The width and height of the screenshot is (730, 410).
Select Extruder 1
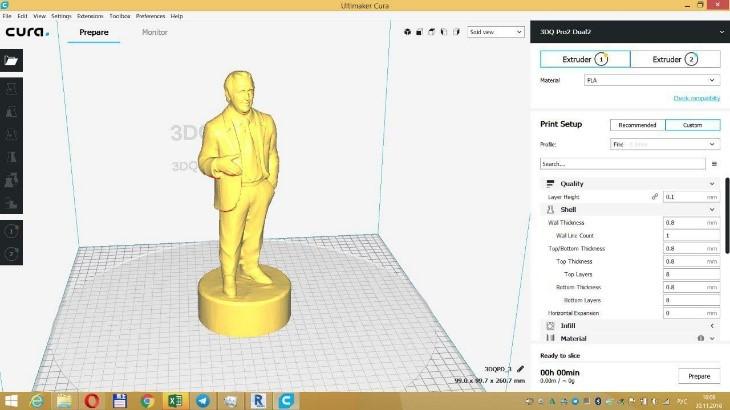tap(585, 59)
